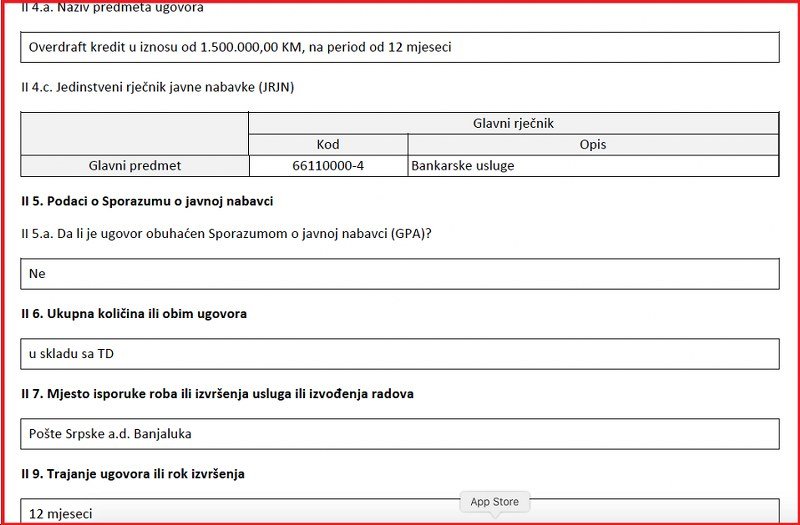Click the 'App Store' tooltip label

click(x=494, y=502)
